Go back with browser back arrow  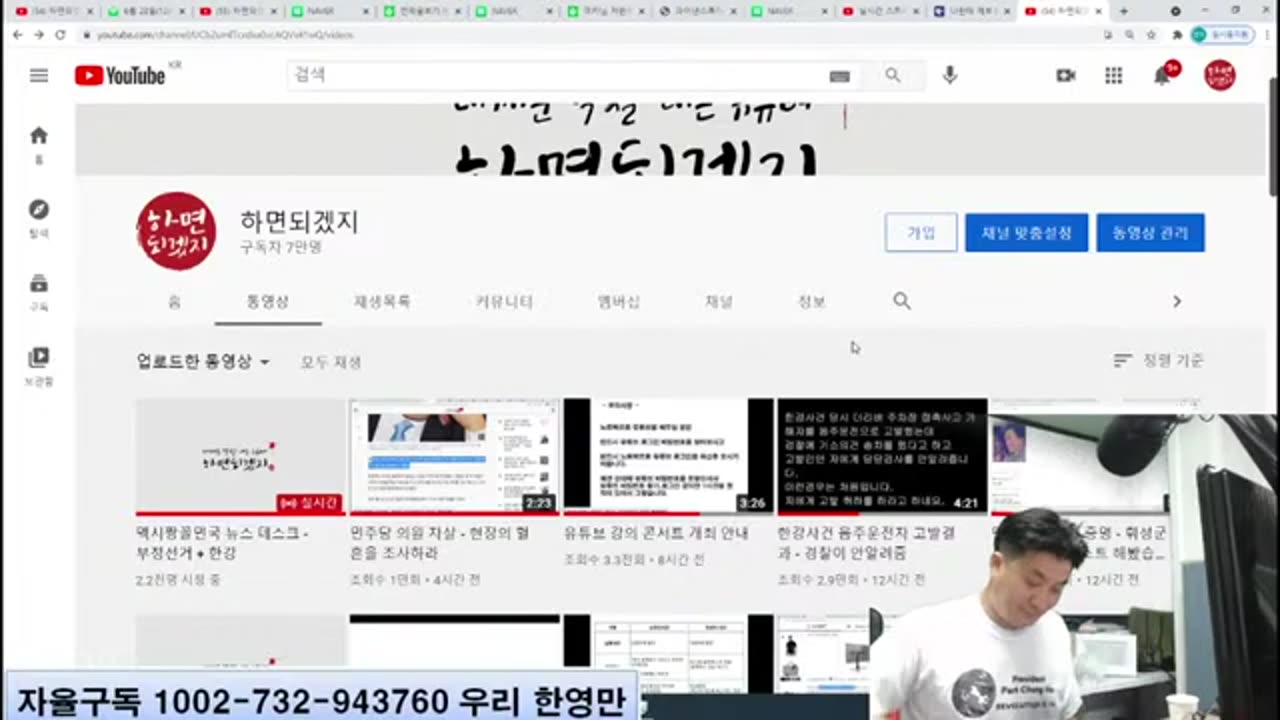click(x=17, y=34)
